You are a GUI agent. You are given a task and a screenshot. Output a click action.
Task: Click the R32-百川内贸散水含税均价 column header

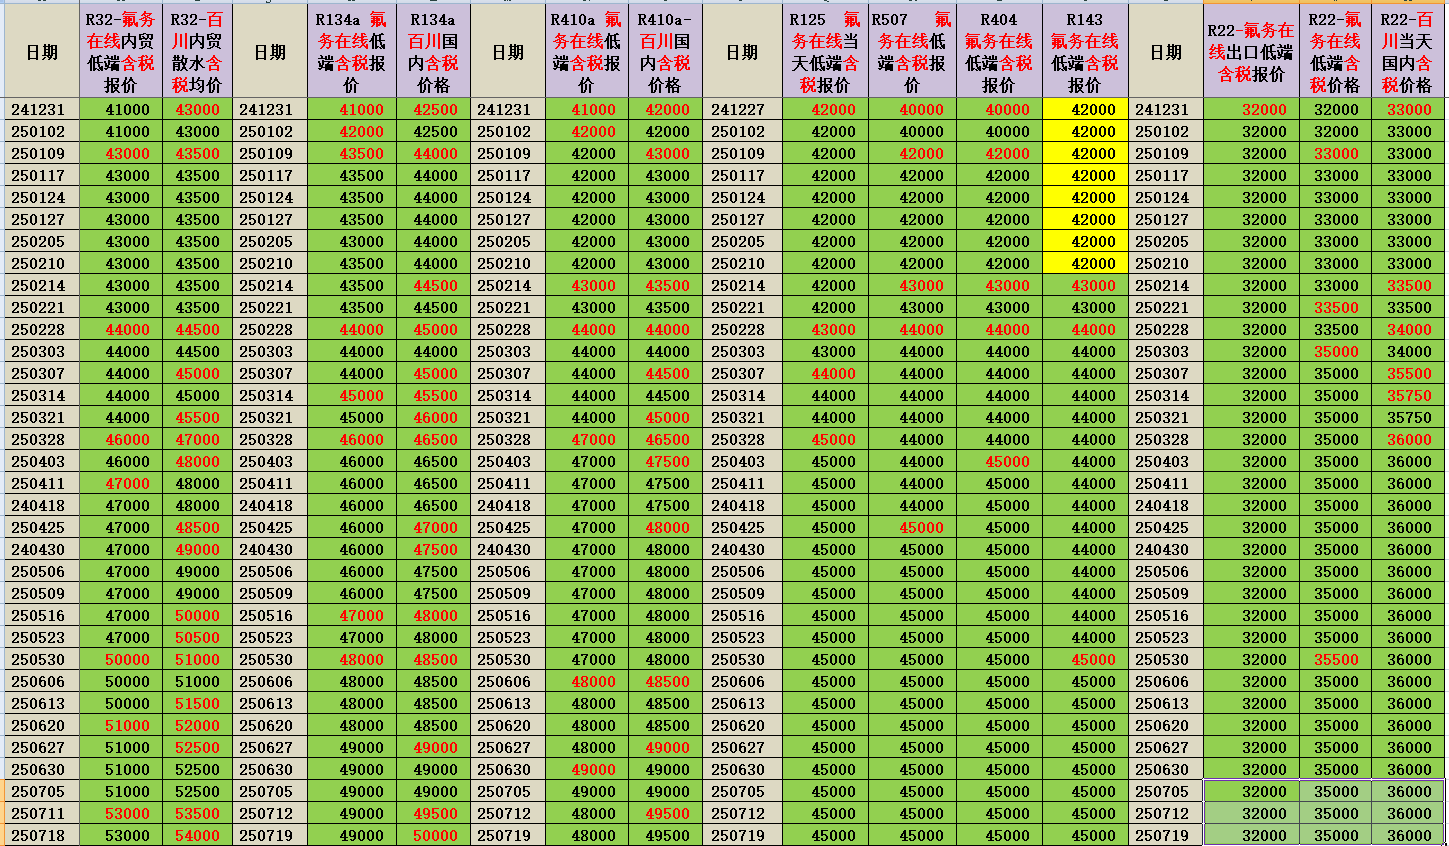197,52
